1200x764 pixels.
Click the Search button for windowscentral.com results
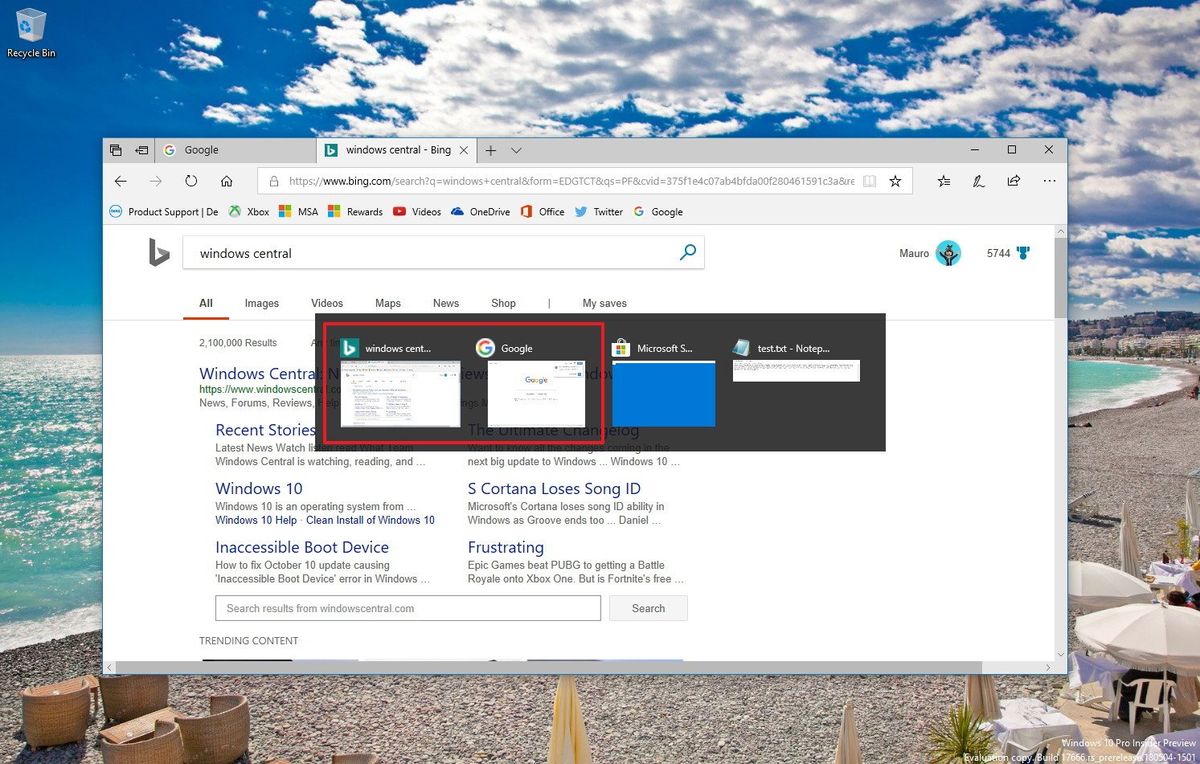(648, 608)
